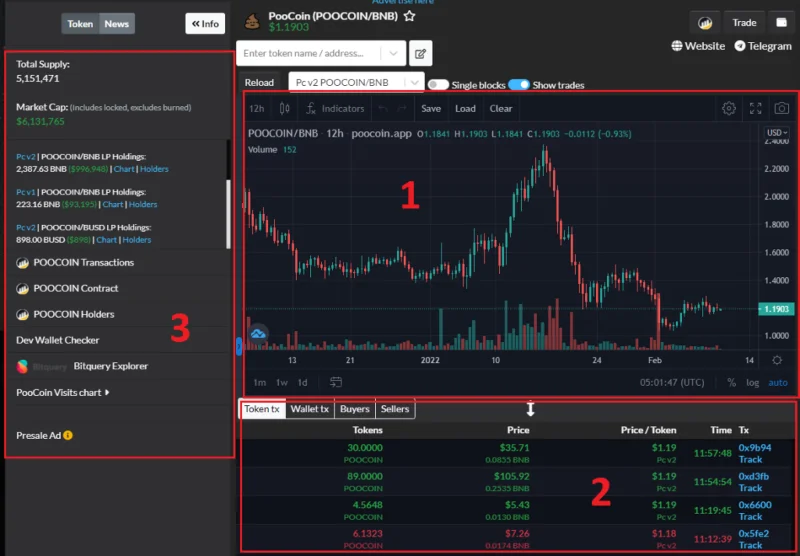Expand the PooCoin Visits chart section
Image resolution: width=800 pixels, height=556 pixels.
(63, 392)
